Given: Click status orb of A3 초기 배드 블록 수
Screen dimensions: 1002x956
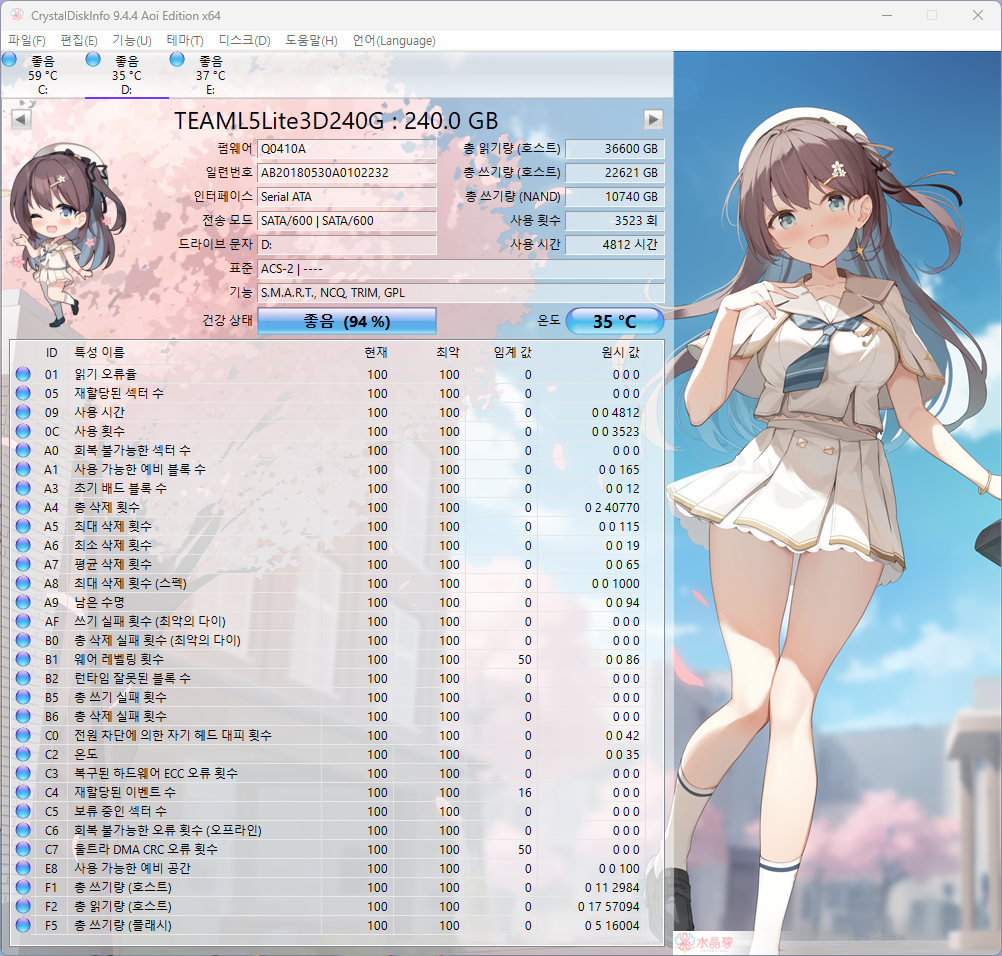Looking at the screenshot, I should pyautogui.click(x=23, y=488).
